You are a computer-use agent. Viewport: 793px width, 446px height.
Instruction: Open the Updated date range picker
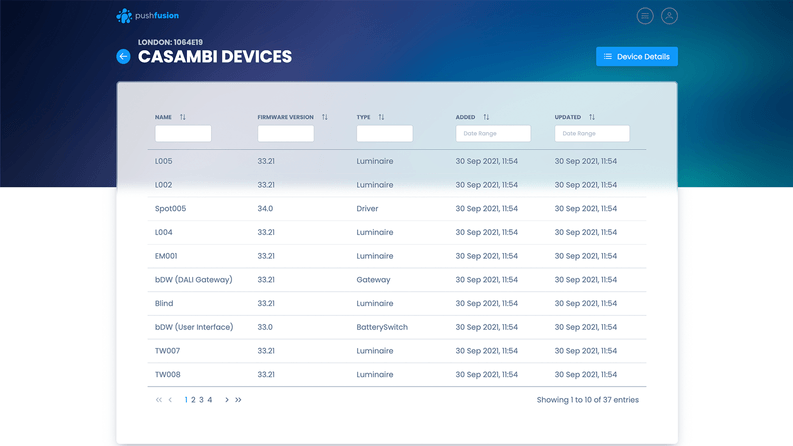point(592,133)
